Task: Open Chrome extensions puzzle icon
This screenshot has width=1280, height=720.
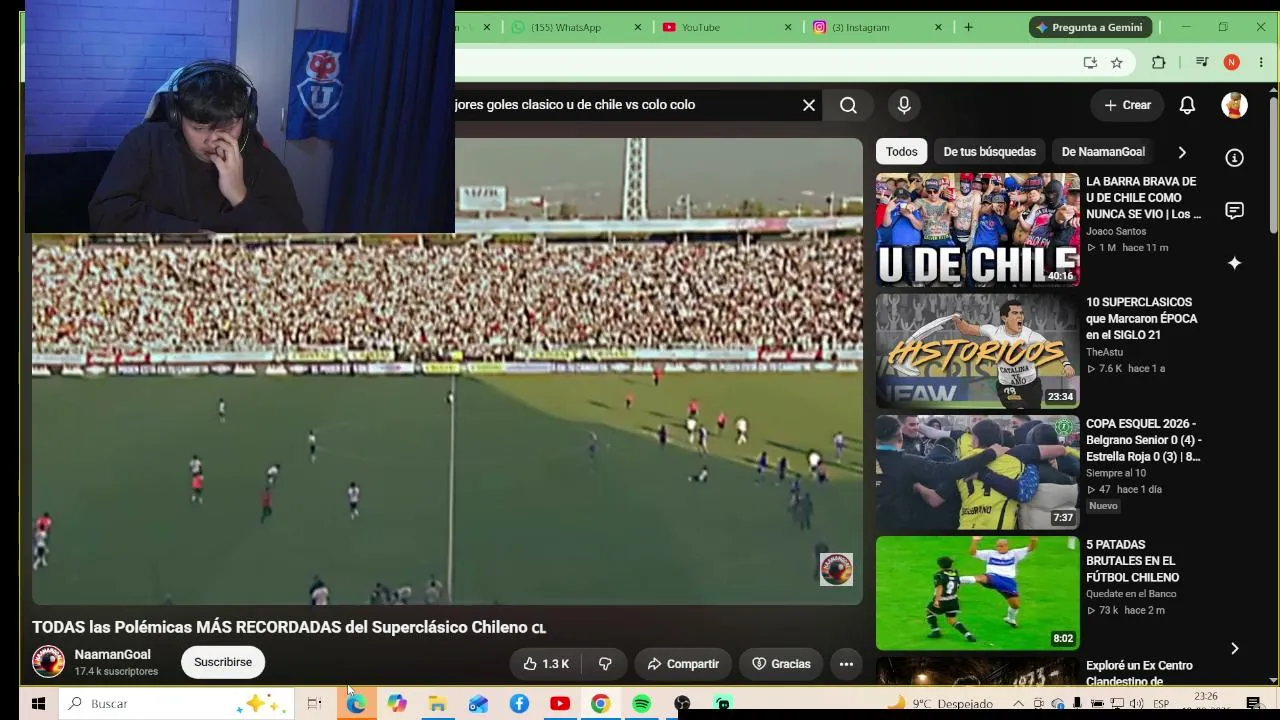Action: 1158,62
